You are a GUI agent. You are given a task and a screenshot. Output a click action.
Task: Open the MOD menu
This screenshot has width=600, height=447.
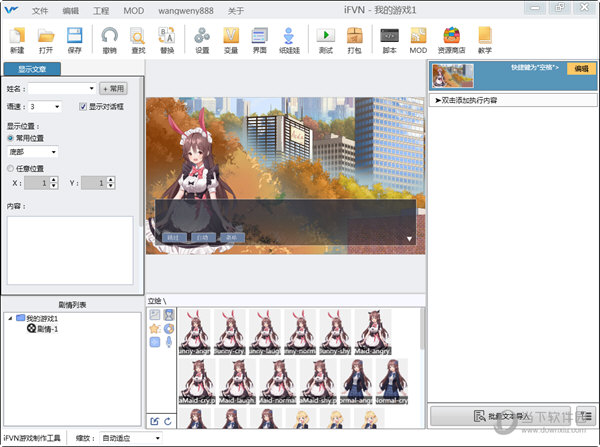point(134,11)
